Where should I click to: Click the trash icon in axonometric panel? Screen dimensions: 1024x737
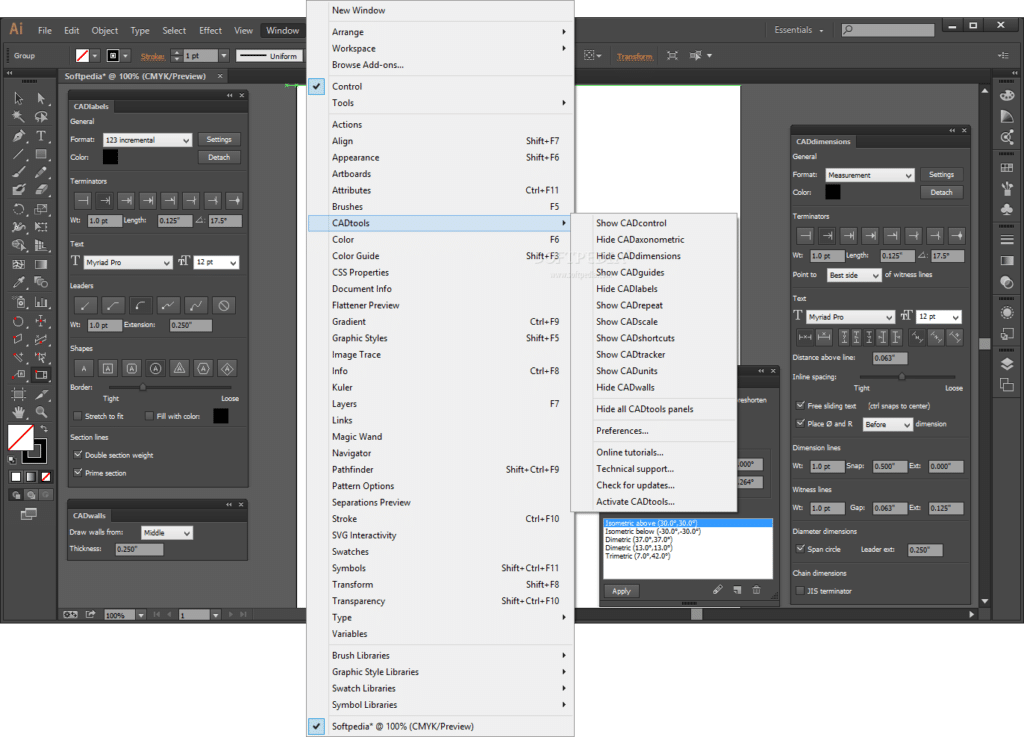coord(756,590)
